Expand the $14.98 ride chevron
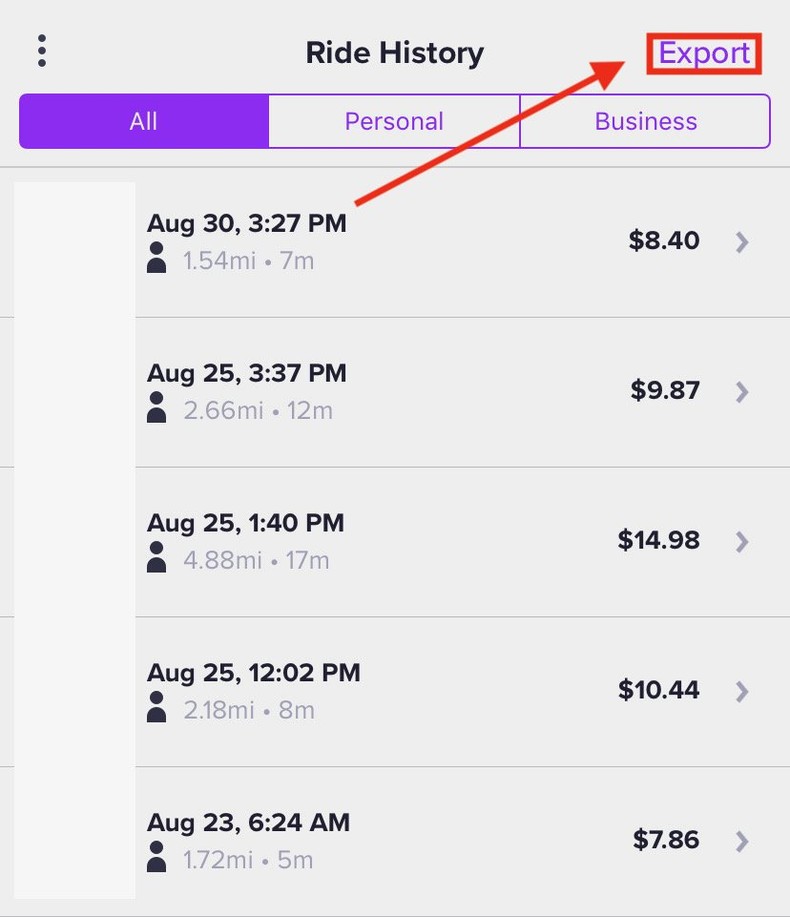 [x=742, y=541]
